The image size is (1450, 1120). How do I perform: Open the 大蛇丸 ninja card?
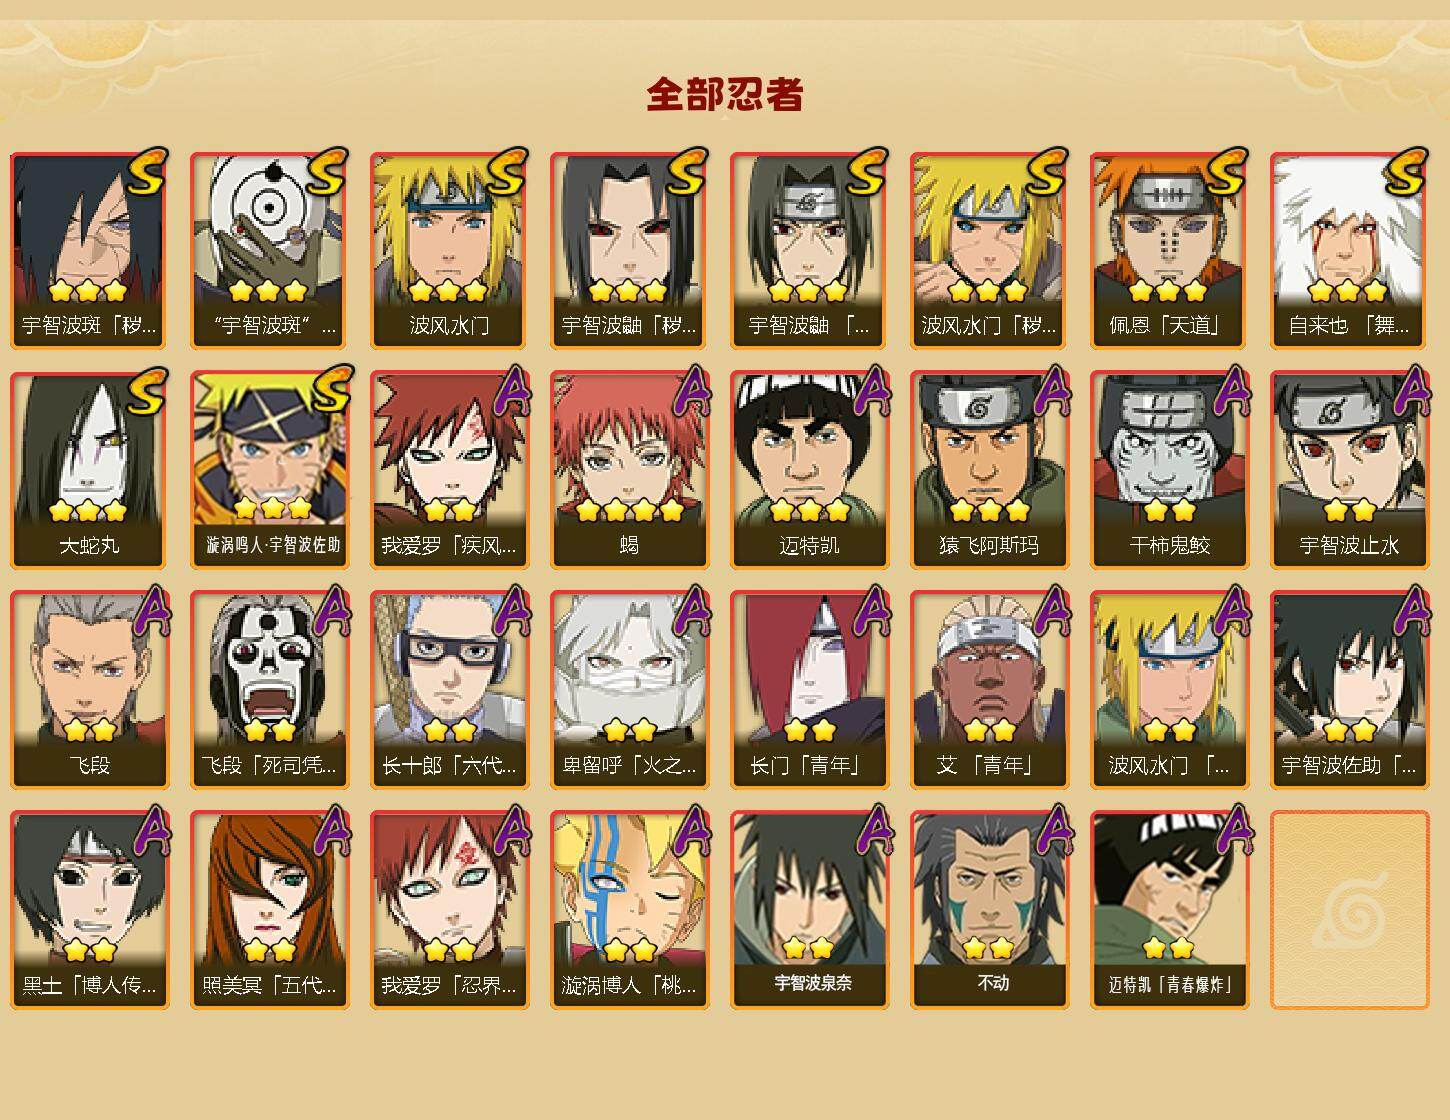(x=90, y=470)
